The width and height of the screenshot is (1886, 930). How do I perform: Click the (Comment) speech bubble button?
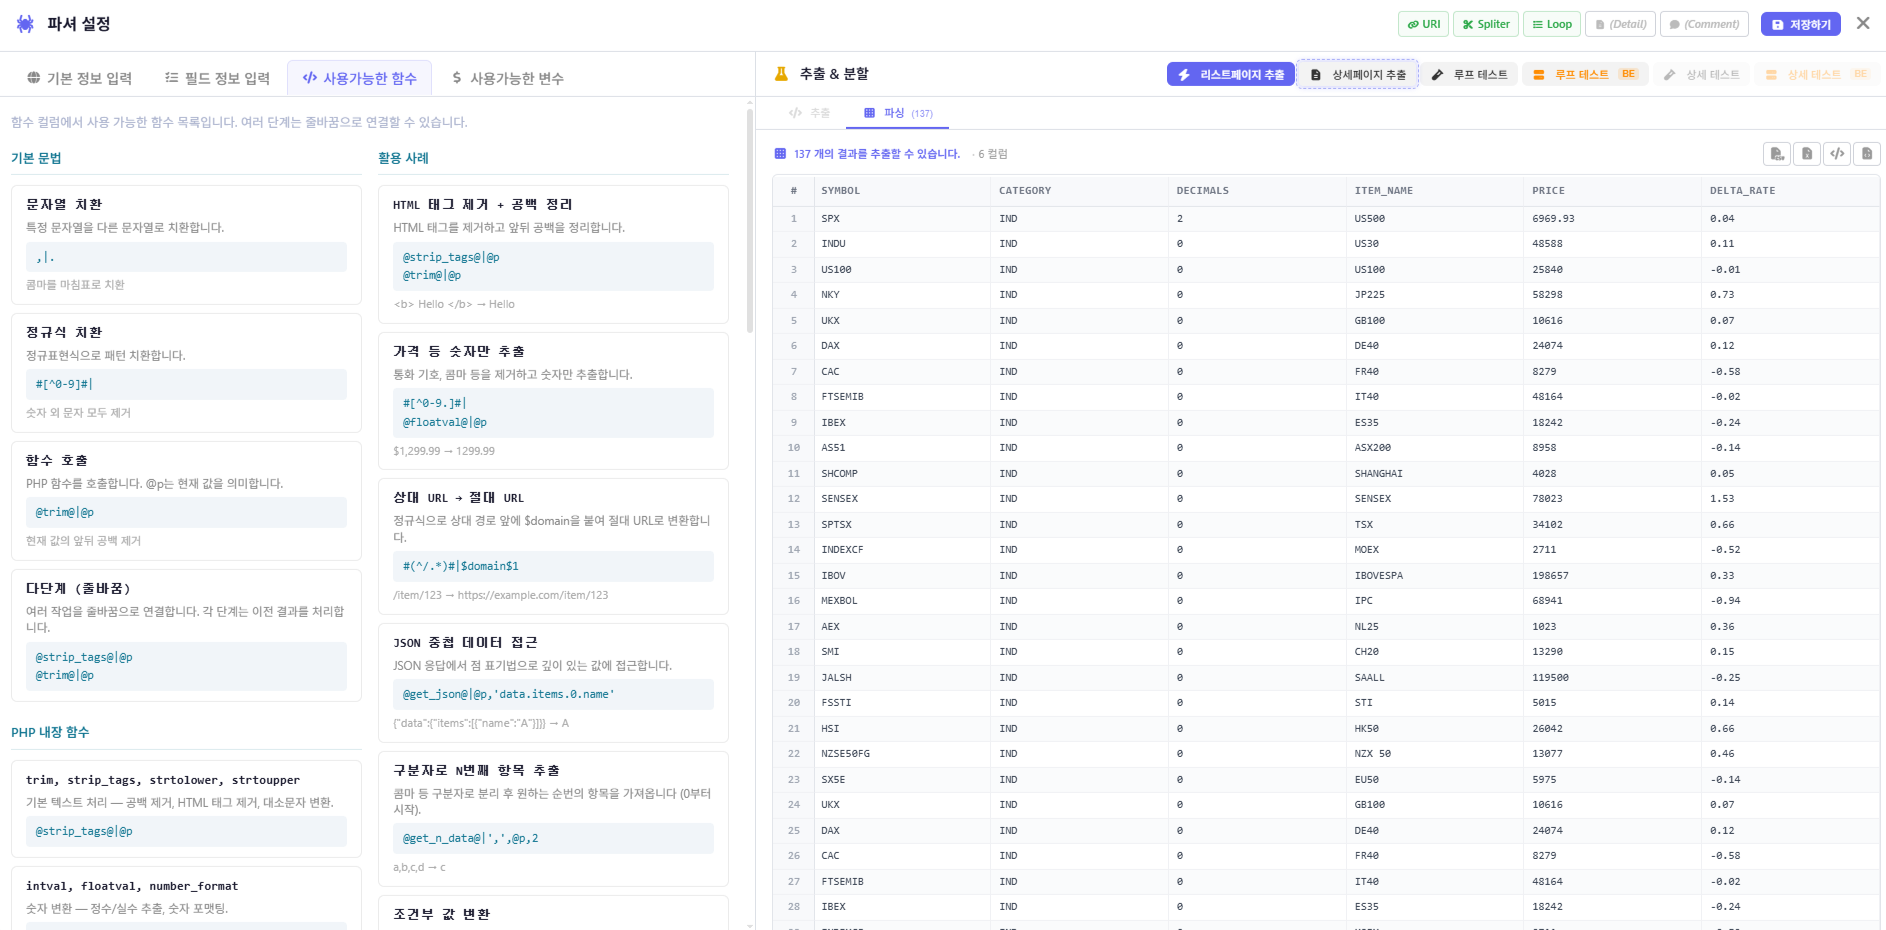tap(1704, 24)
